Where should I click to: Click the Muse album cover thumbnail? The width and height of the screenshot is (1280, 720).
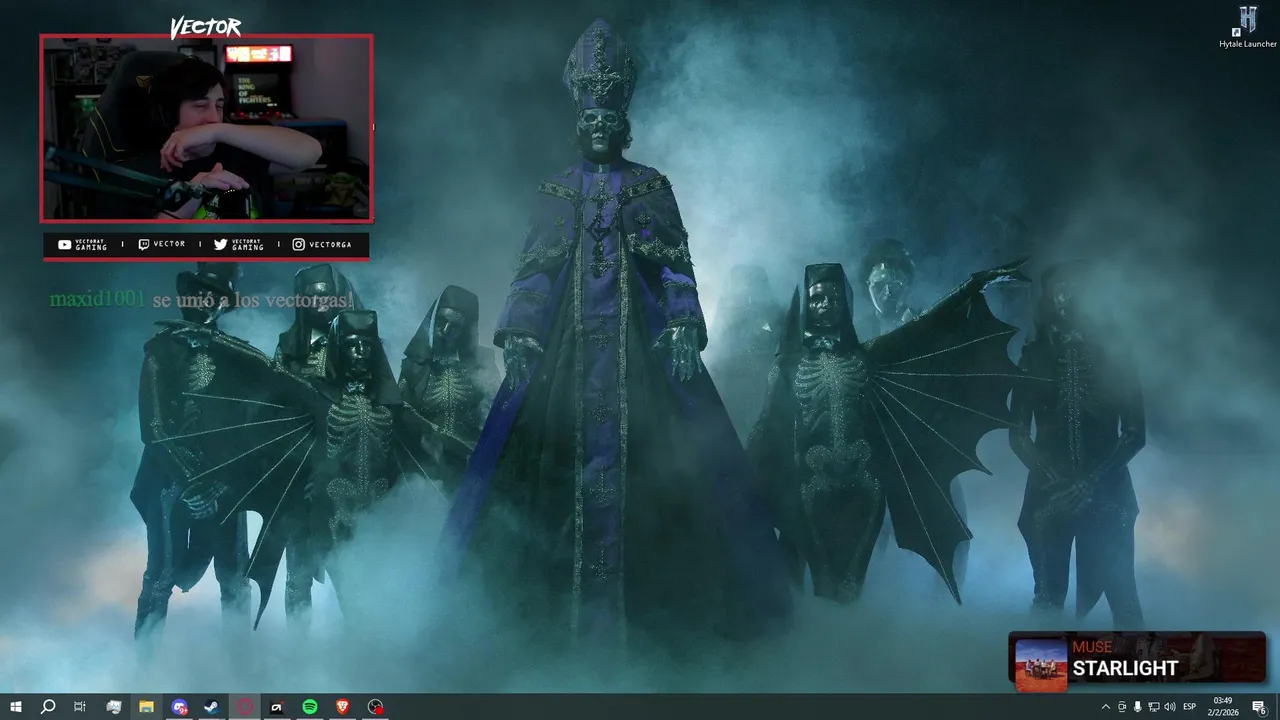click(1041, 665)
